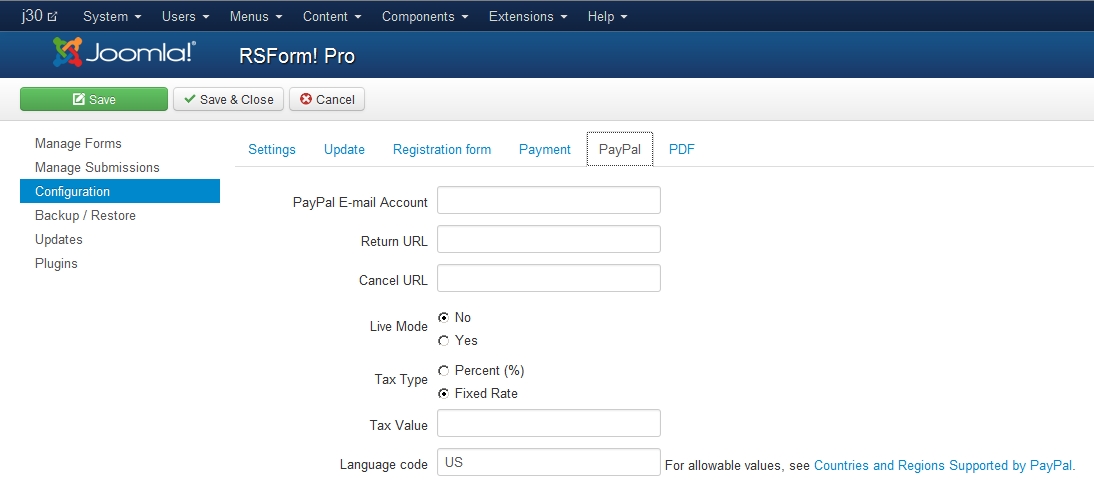Select Fixed Rate tax type

pos(443,393)
